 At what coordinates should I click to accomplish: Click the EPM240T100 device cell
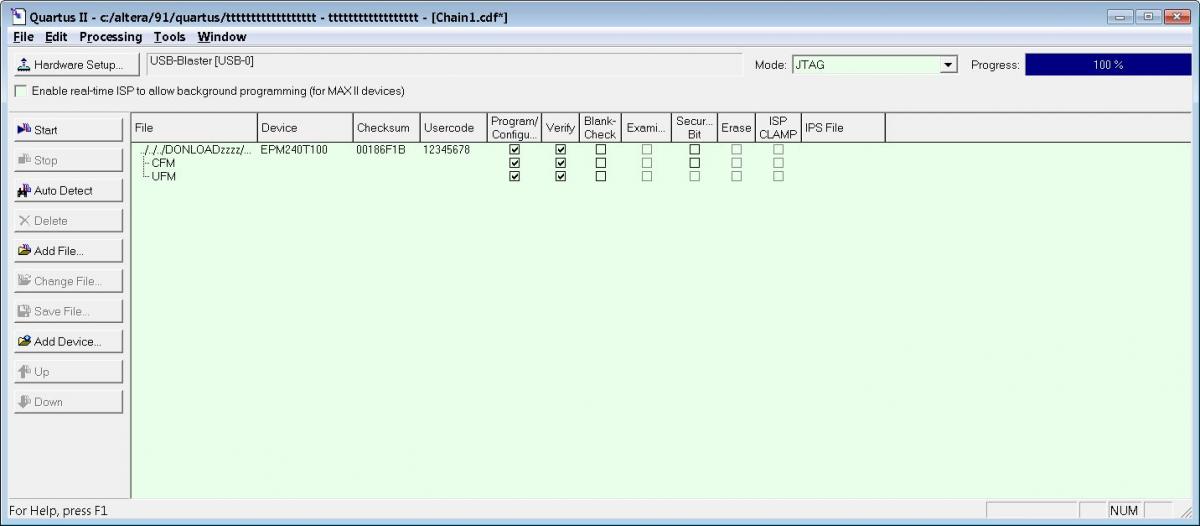[294, 150]
